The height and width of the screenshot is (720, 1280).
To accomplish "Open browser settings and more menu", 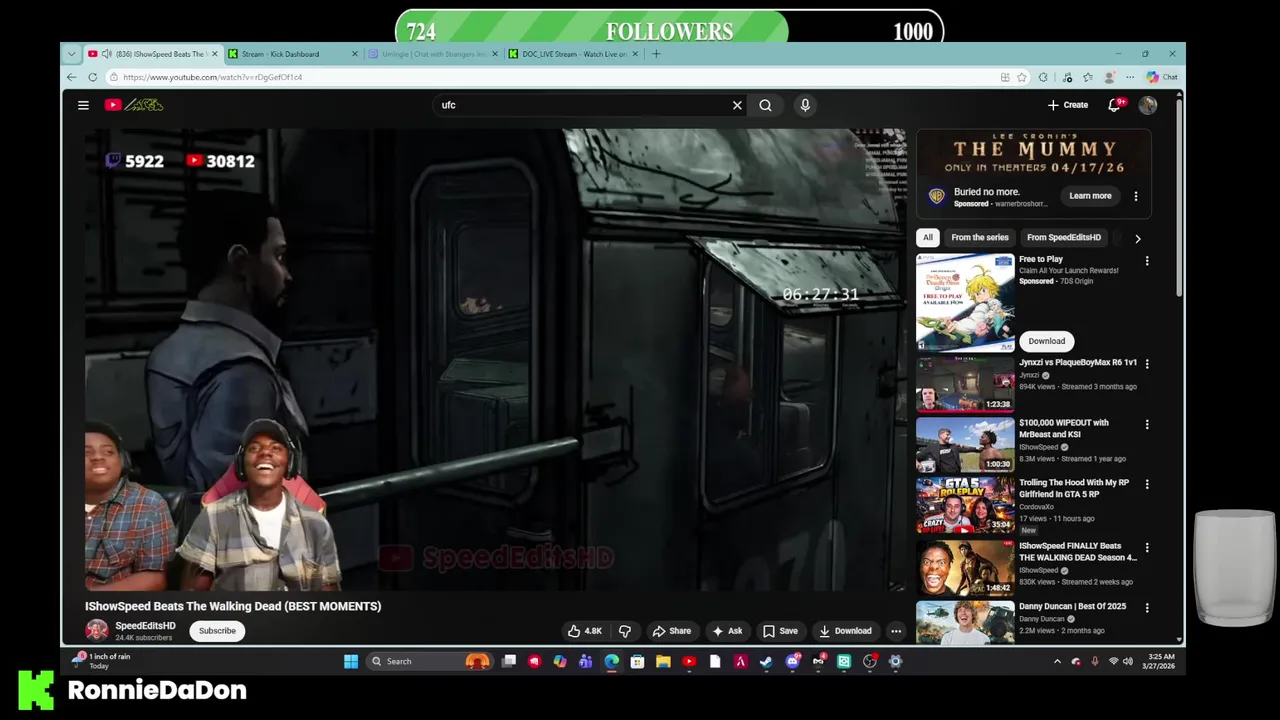I will coord(1130,77).
